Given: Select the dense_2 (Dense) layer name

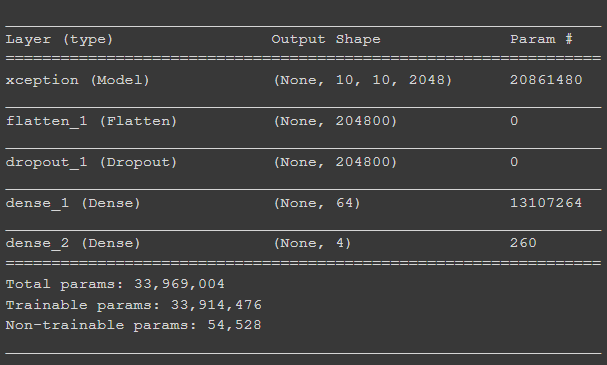Looking at the screenshot, I should click(x=73, y=243).
